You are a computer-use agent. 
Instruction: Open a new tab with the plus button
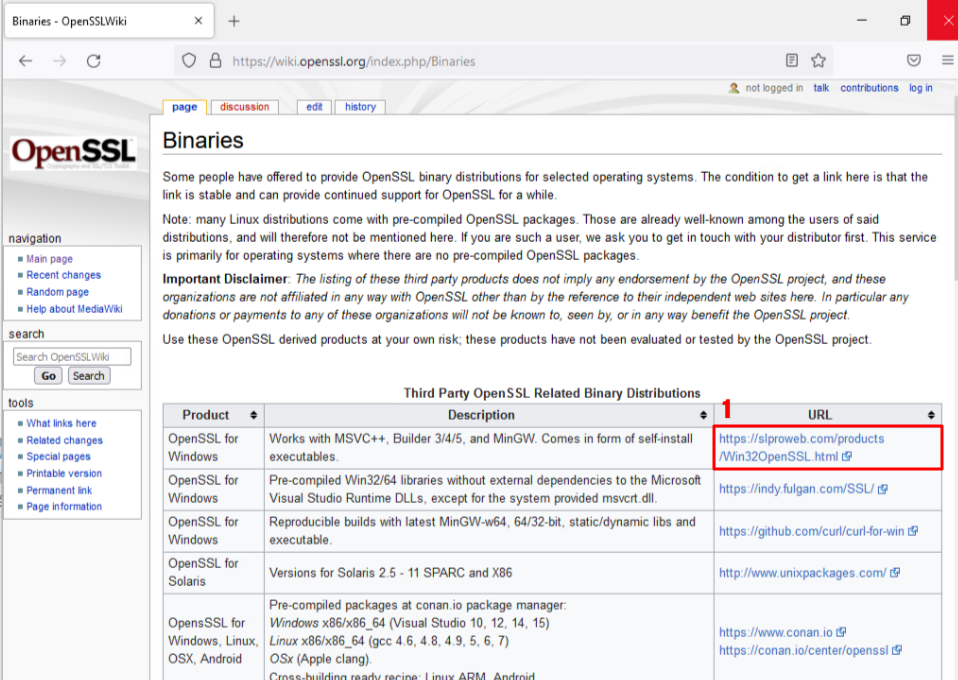pos(234,21)
